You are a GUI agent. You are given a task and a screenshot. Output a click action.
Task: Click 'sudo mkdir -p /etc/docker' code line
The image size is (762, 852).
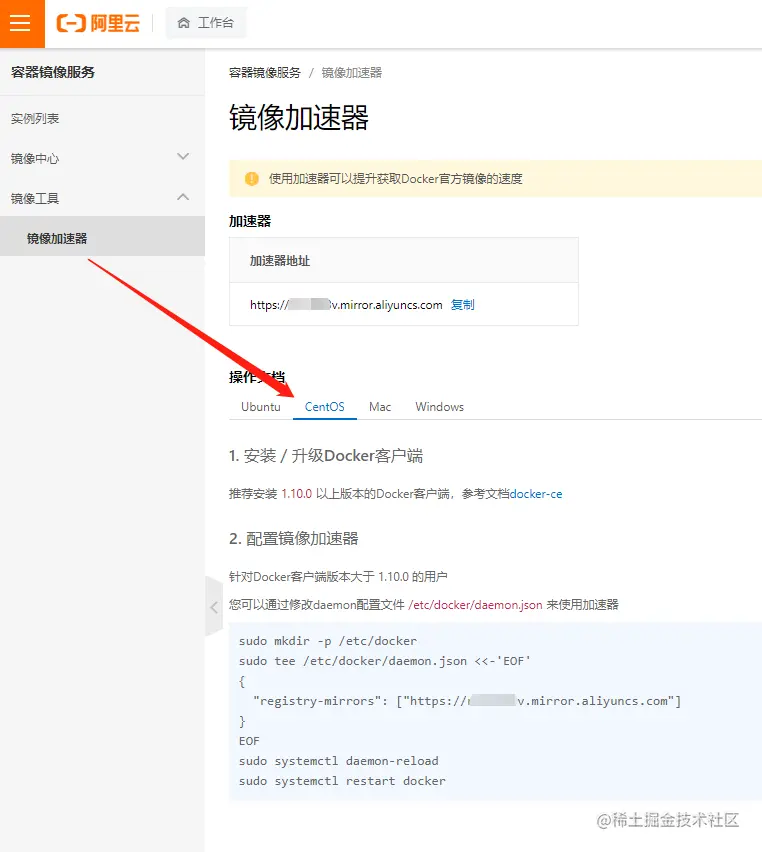click(328, 641)
